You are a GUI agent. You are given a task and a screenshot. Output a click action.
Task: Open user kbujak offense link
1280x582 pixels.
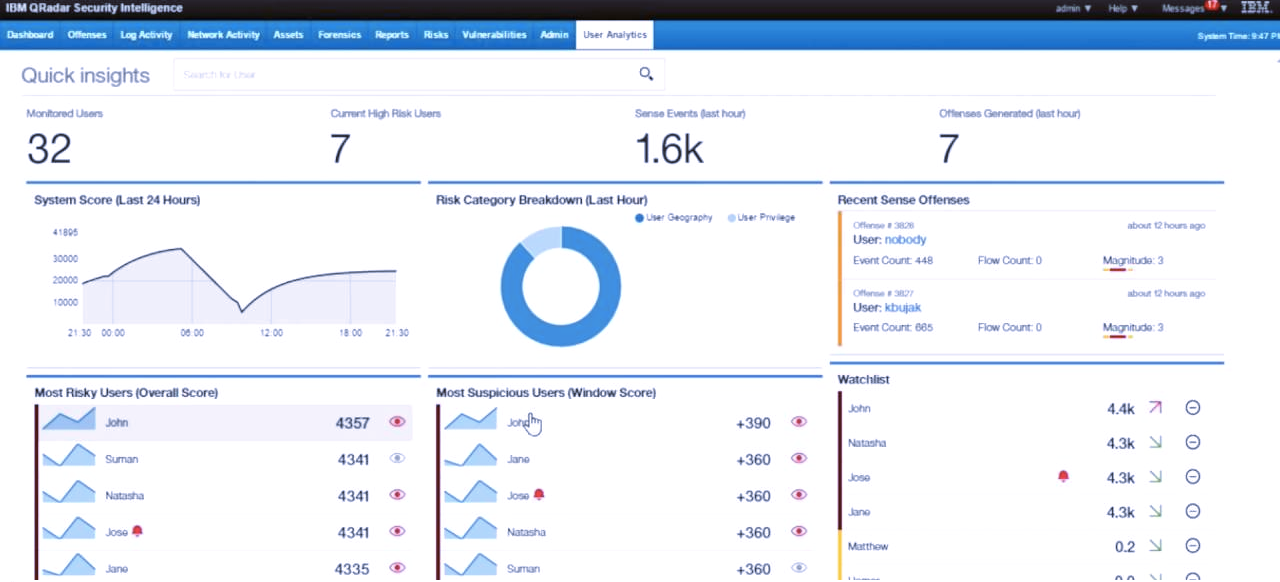pos(903,307)
